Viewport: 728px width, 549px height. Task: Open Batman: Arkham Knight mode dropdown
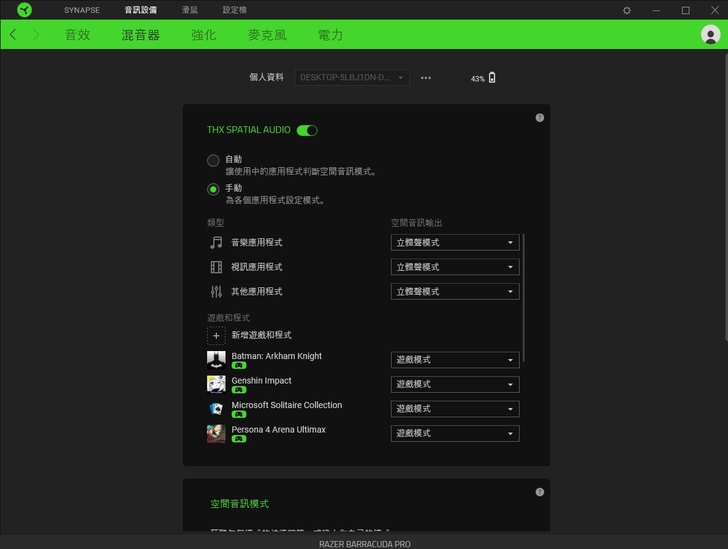coord(455,360)
